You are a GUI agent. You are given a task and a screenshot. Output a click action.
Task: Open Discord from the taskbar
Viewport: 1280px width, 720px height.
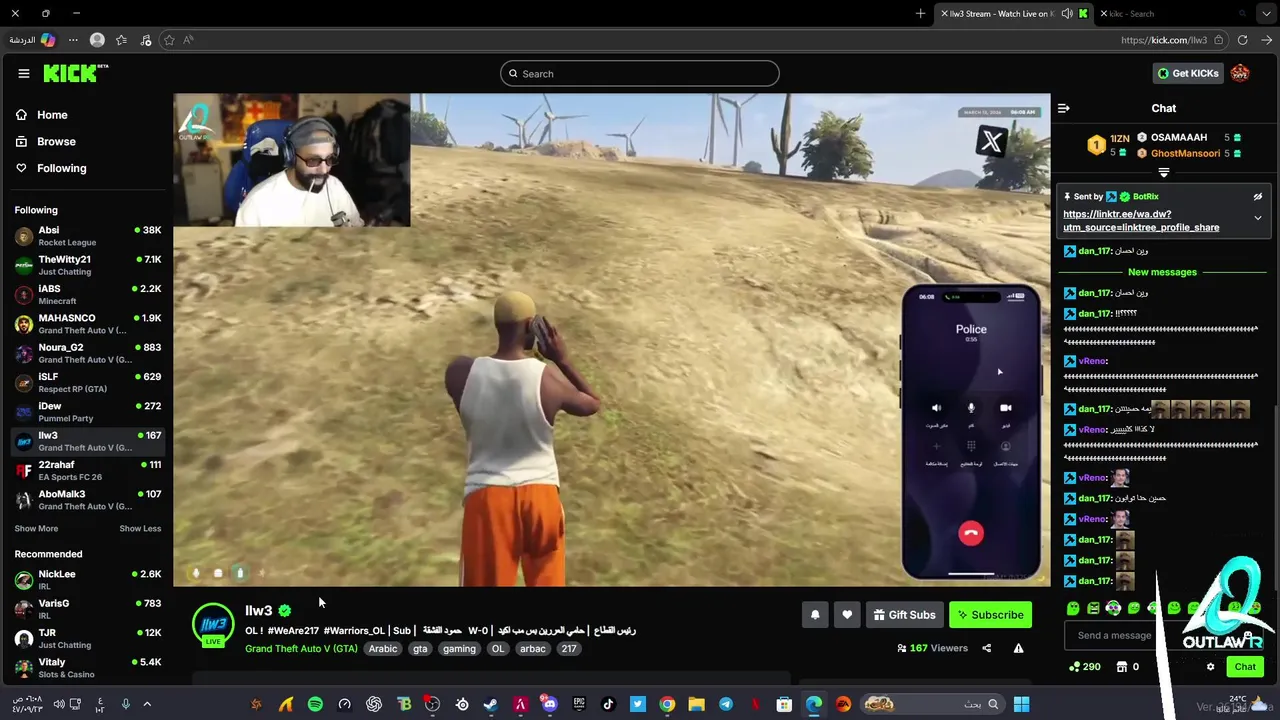pos(549,704)
